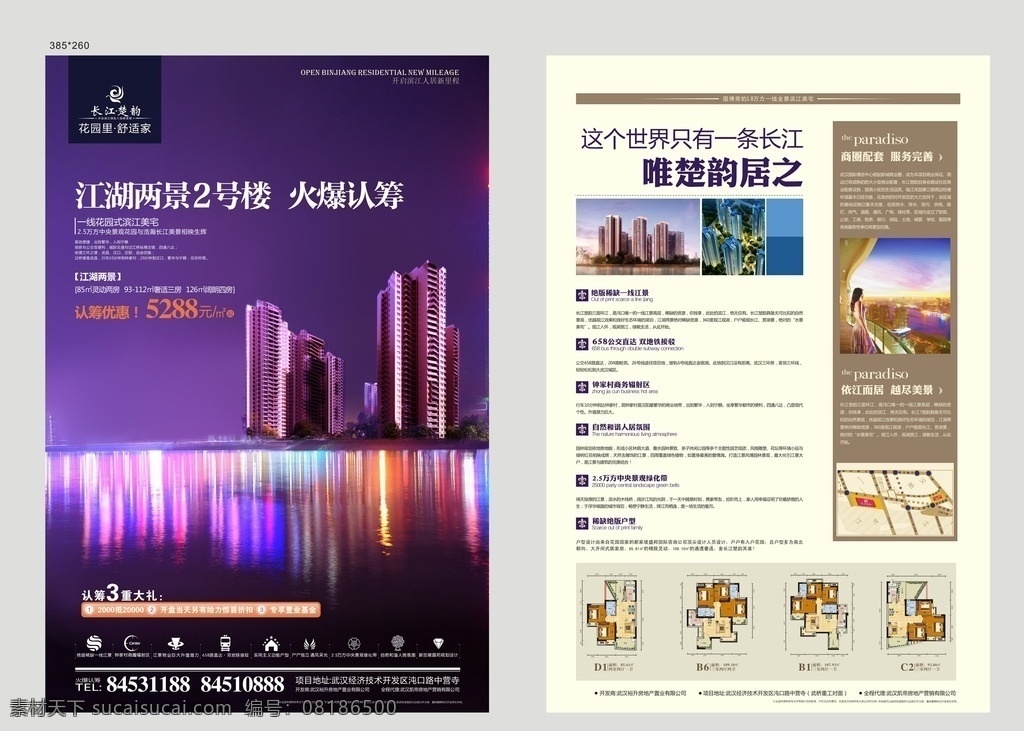1024x731 pixels.
Task: Click the fleur-de-lis icon beside 2.5万方中央景观绿化带
Action: 582,481
